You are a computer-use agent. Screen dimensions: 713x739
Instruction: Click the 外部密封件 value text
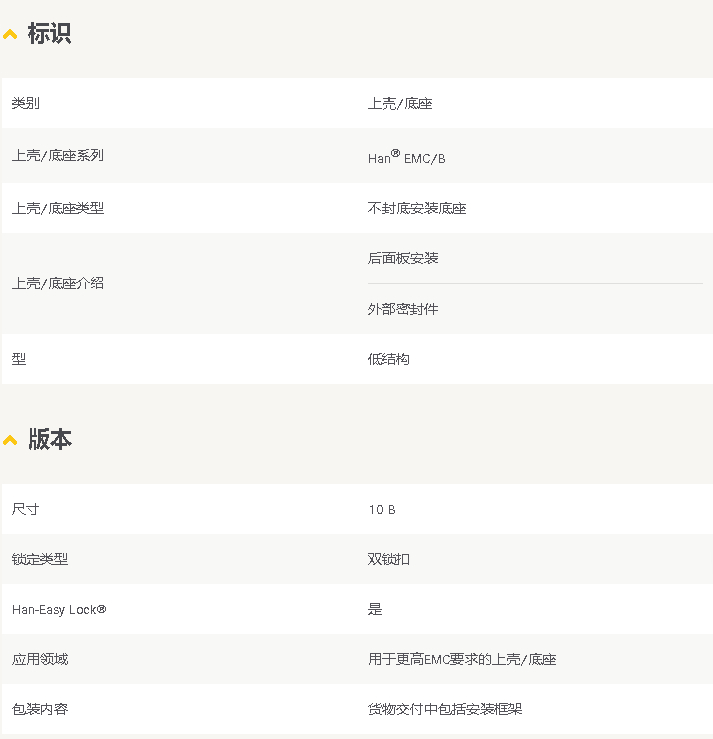point(403,309)
